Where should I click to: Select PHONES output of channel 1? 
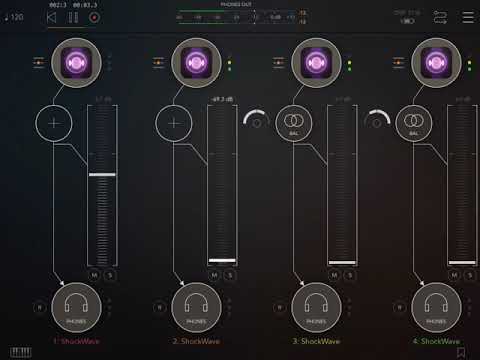pyautogui.click(x=76, y=307)
